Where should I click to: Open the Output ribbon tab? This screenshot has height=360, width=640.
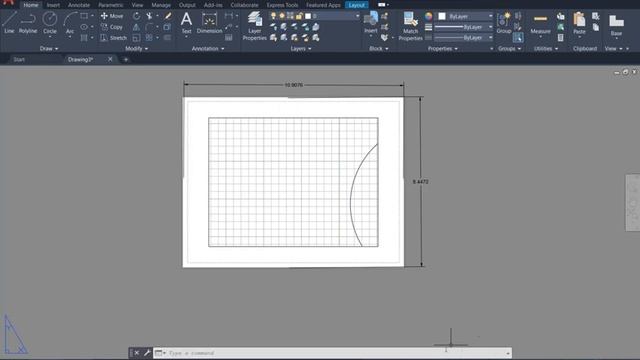pyautogui.click(x=187, y=5)
